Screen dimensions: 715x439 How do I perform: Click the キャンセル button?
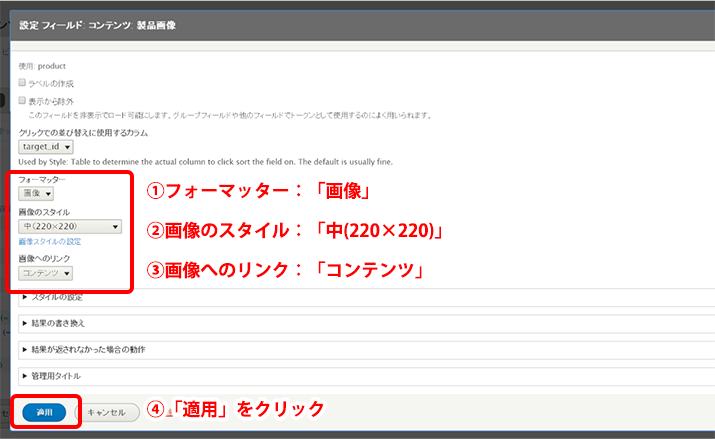[107, 413]
